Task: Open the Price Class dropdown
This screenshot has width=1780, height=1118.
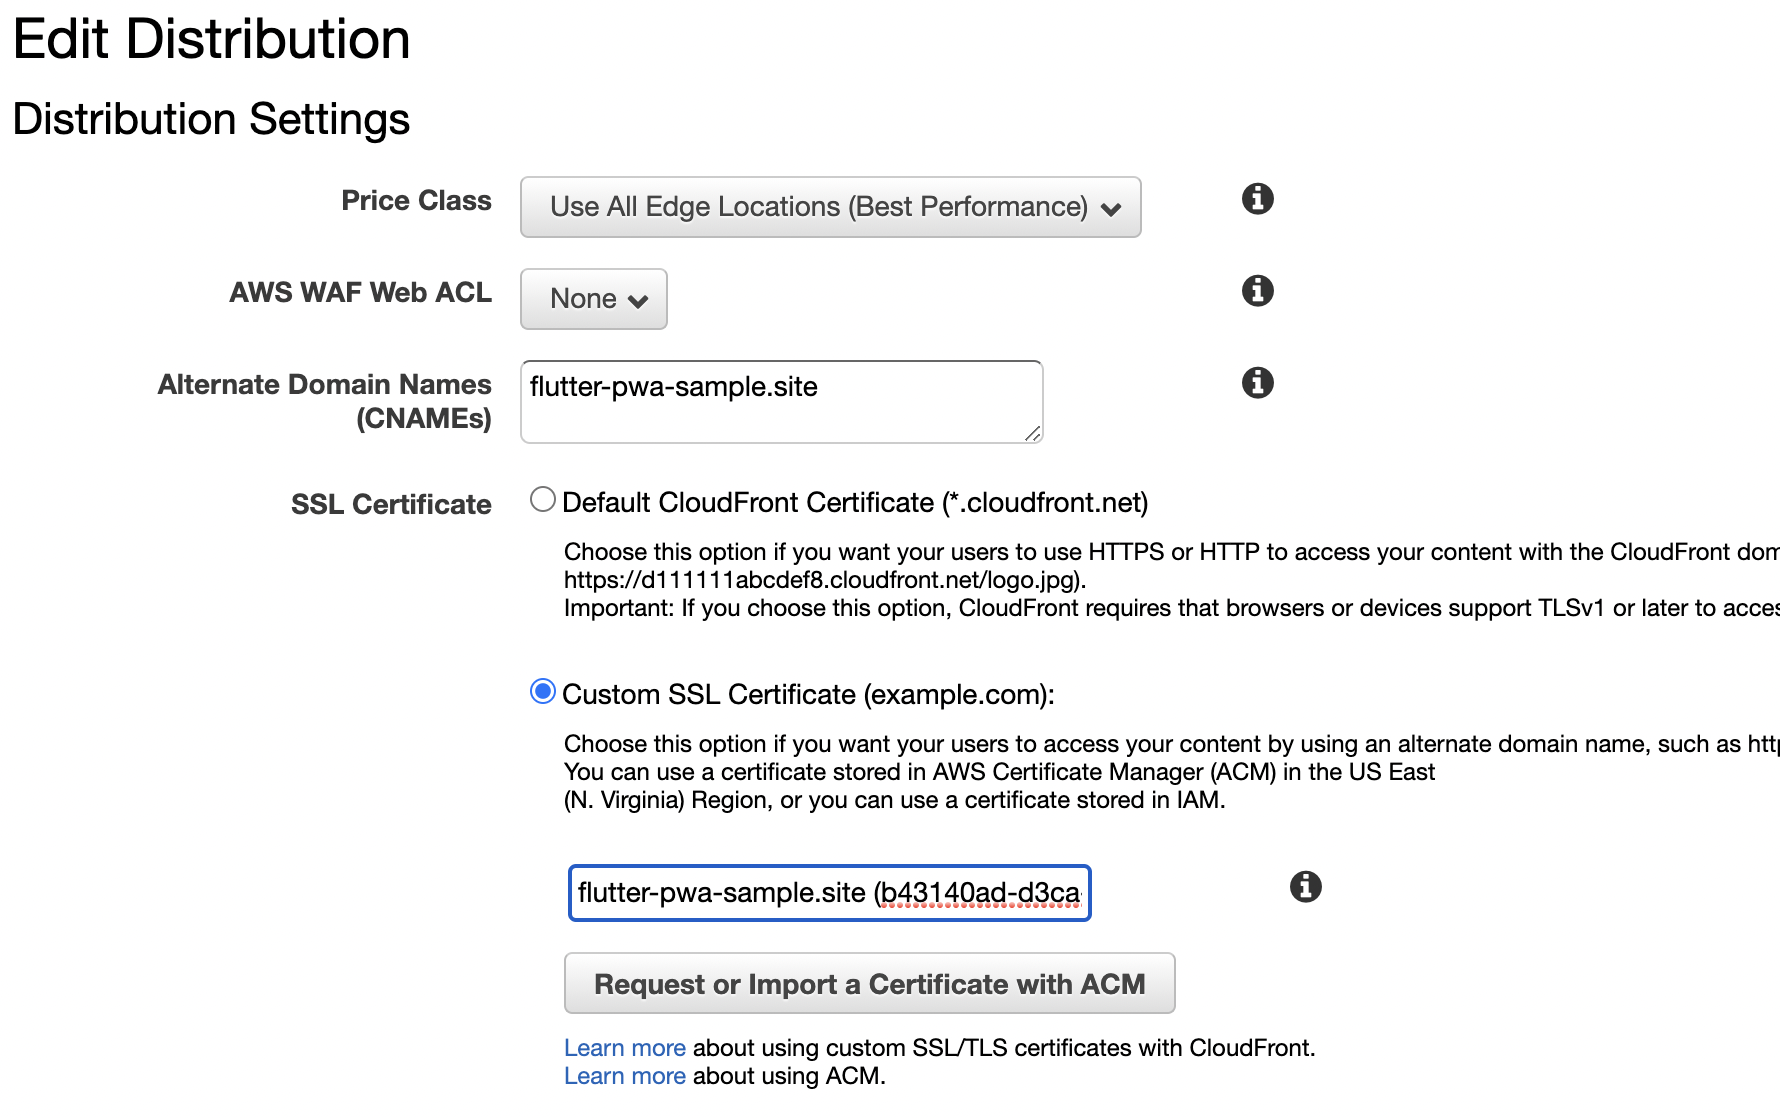Action: pos(831,207)
